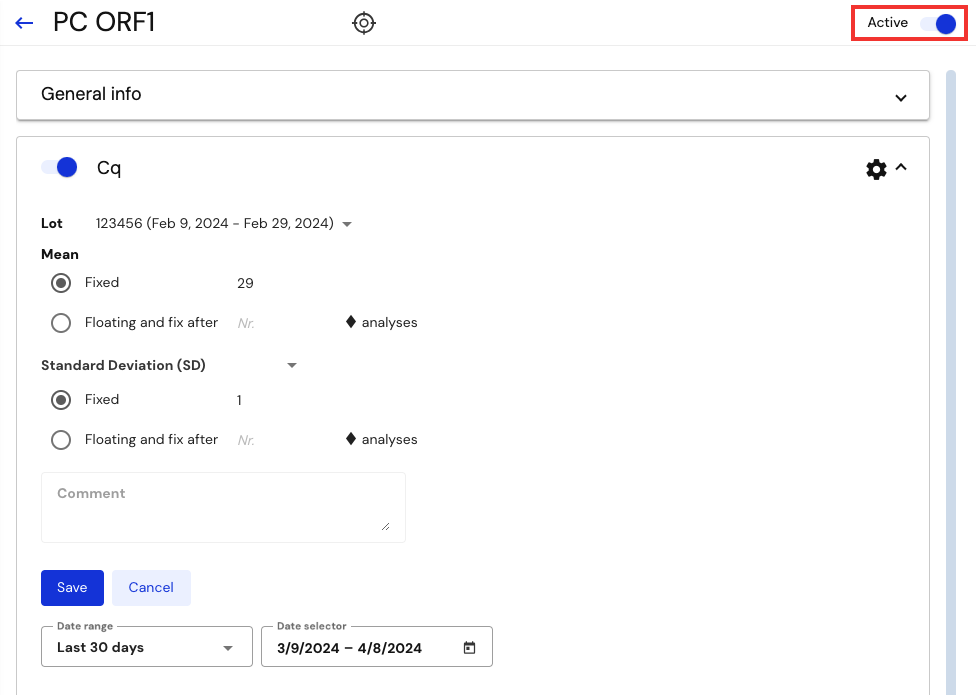Save the Cq settings
The image size is (976, 695).
72,587
